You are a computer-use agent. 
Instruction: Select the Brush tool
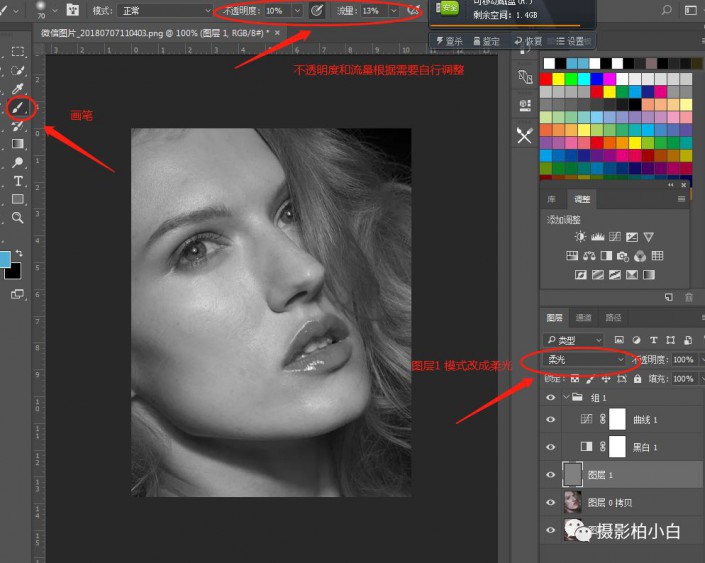pyautogui.click(x=18, y=107)
